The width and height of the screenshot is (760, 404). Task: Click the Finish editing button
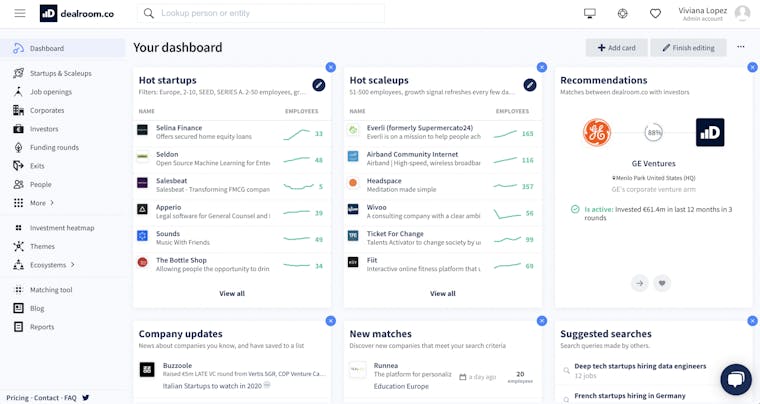pos(688,47)
